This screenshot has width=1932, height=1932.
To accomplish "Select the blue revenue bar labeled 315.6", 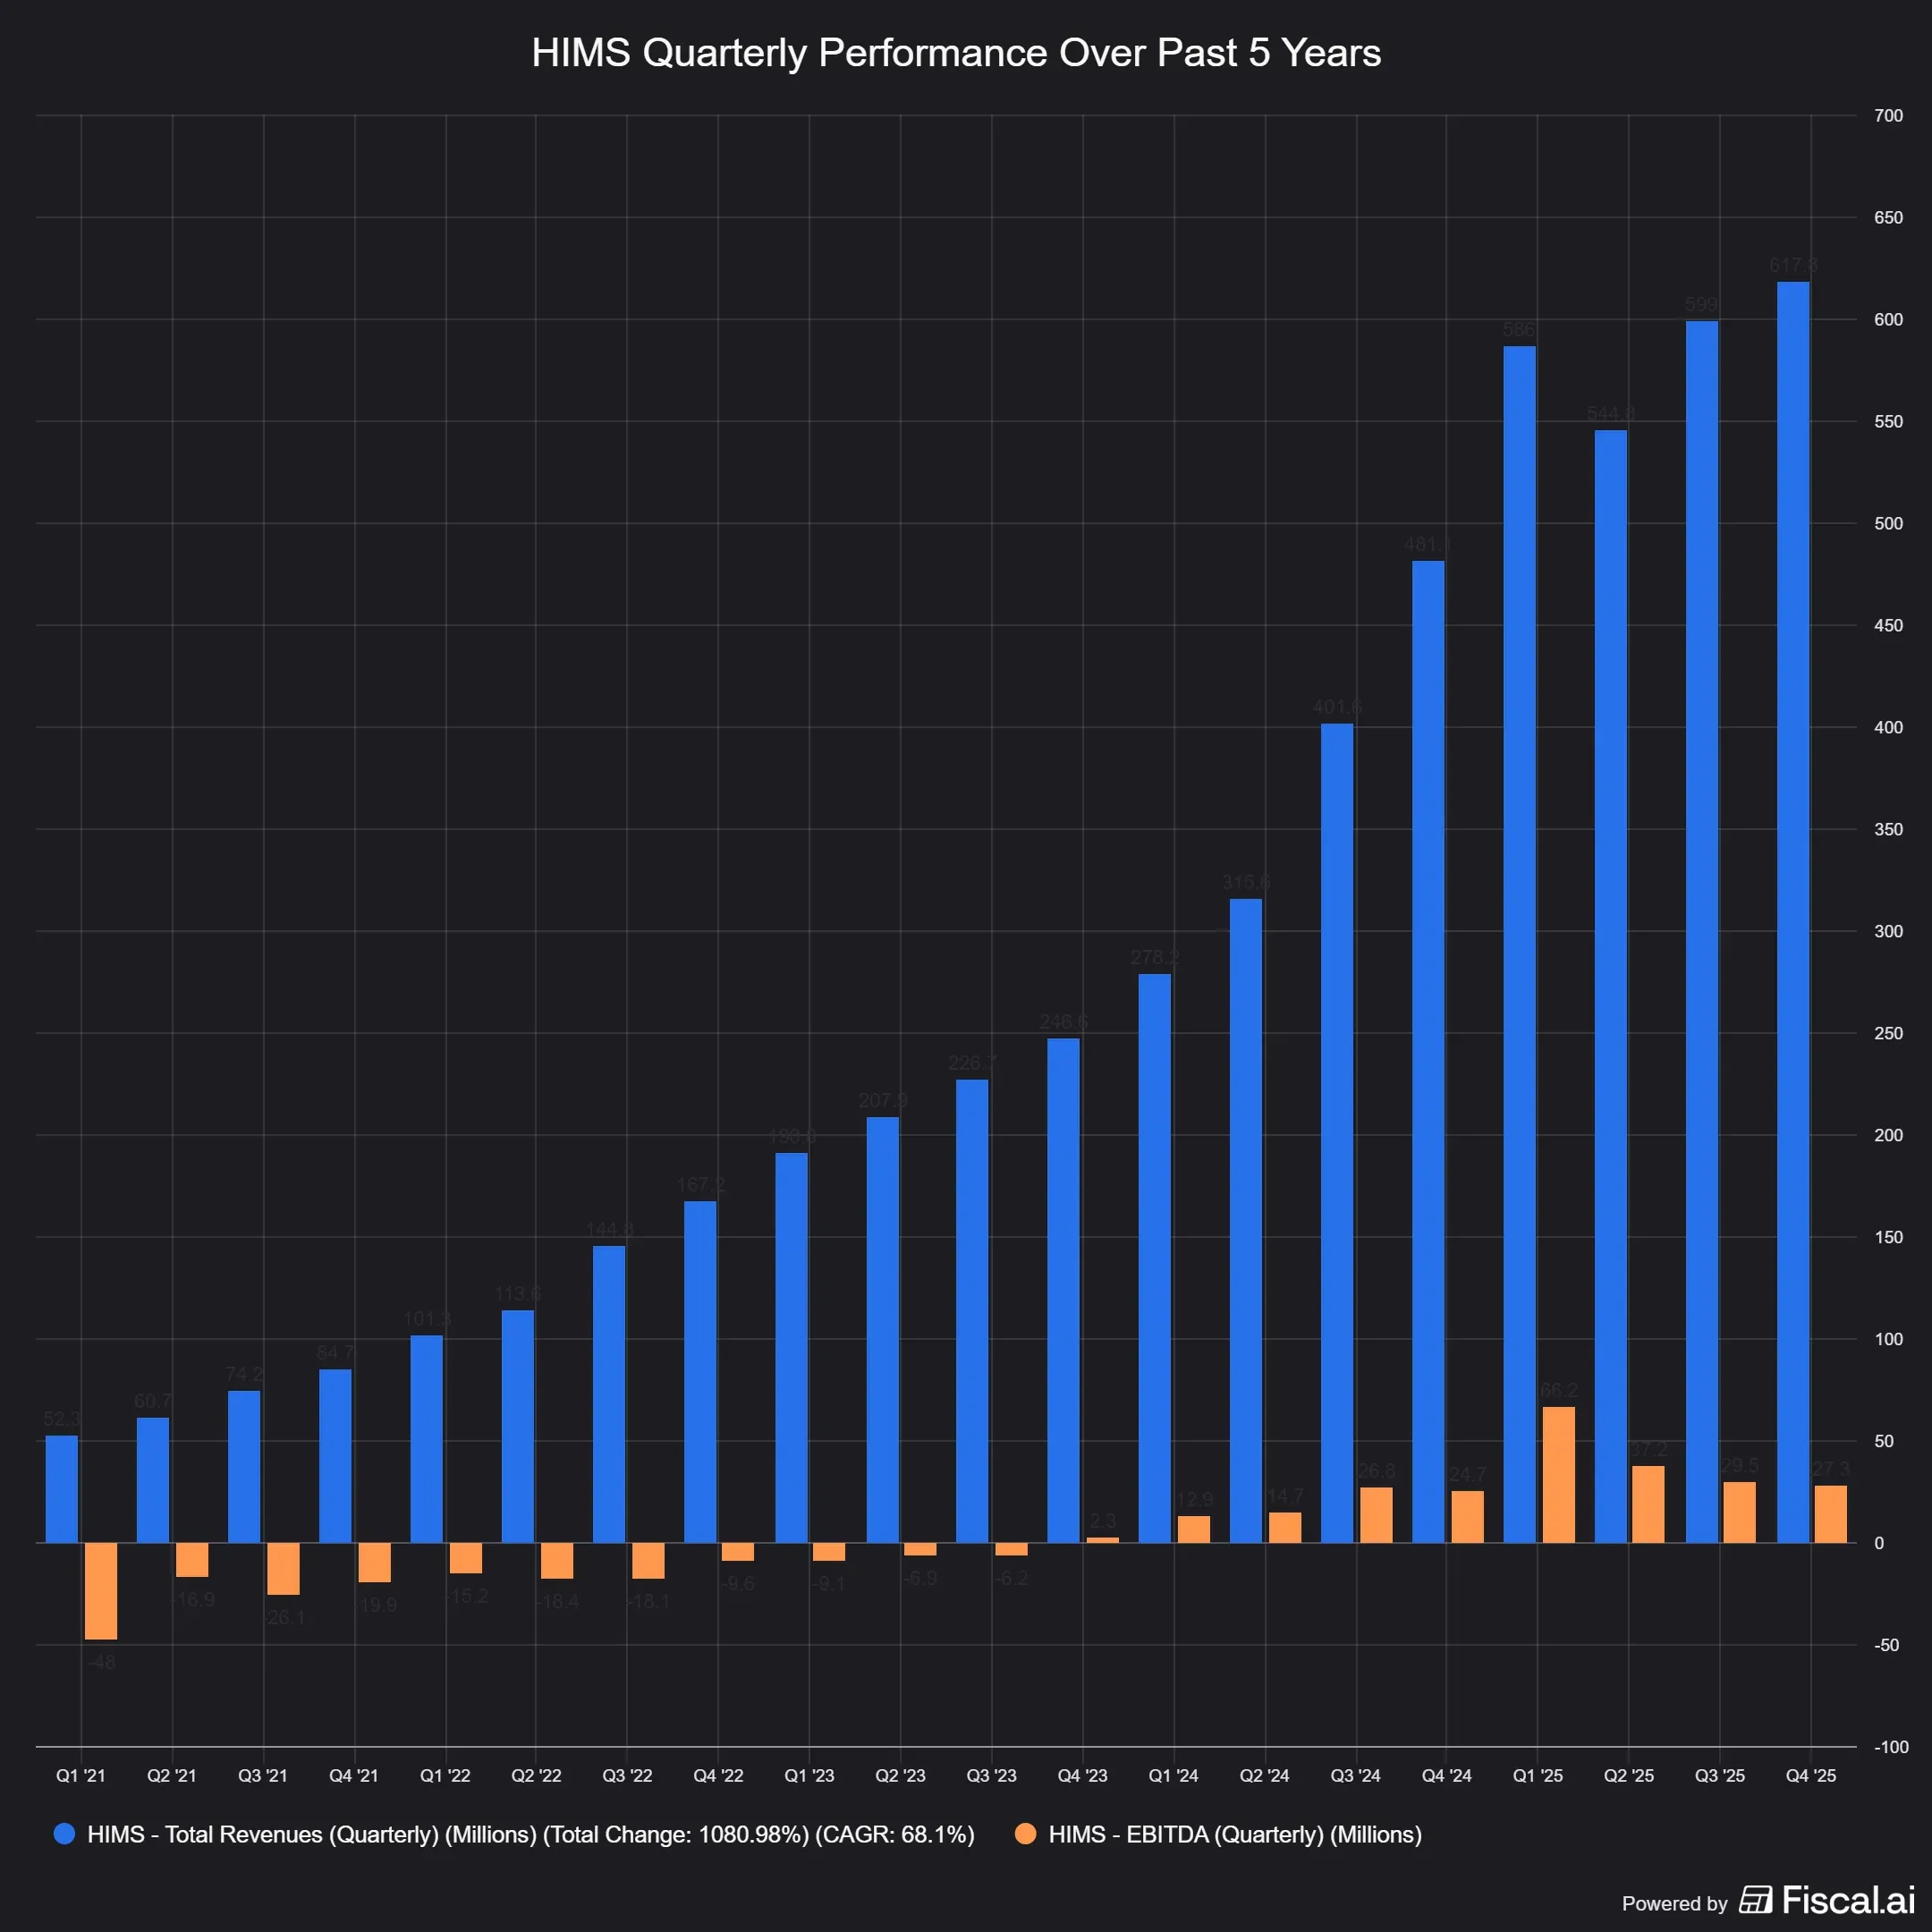I will (1246, 1221).
